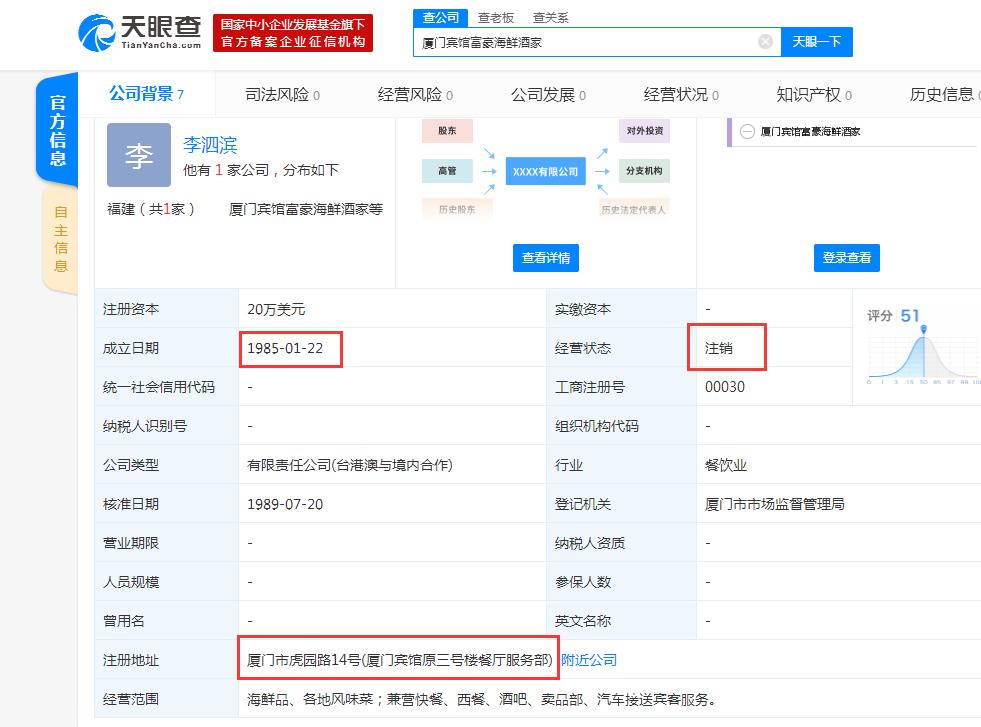Click the 天眼一下 search button

pyautogui.click(x=816, y=41)
